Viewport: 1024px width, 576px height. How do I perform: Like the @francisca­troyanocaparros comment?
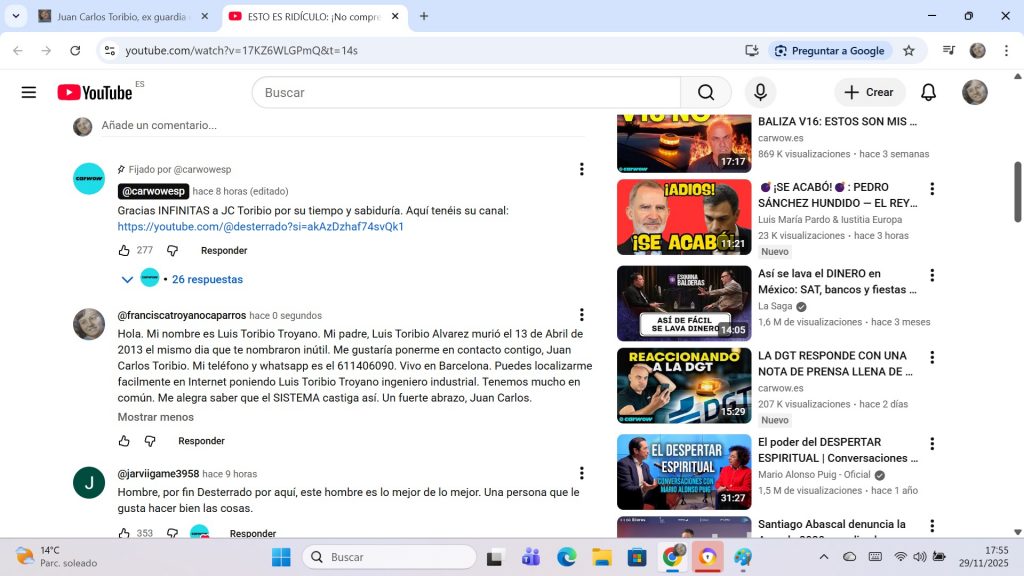click(124, 441)
